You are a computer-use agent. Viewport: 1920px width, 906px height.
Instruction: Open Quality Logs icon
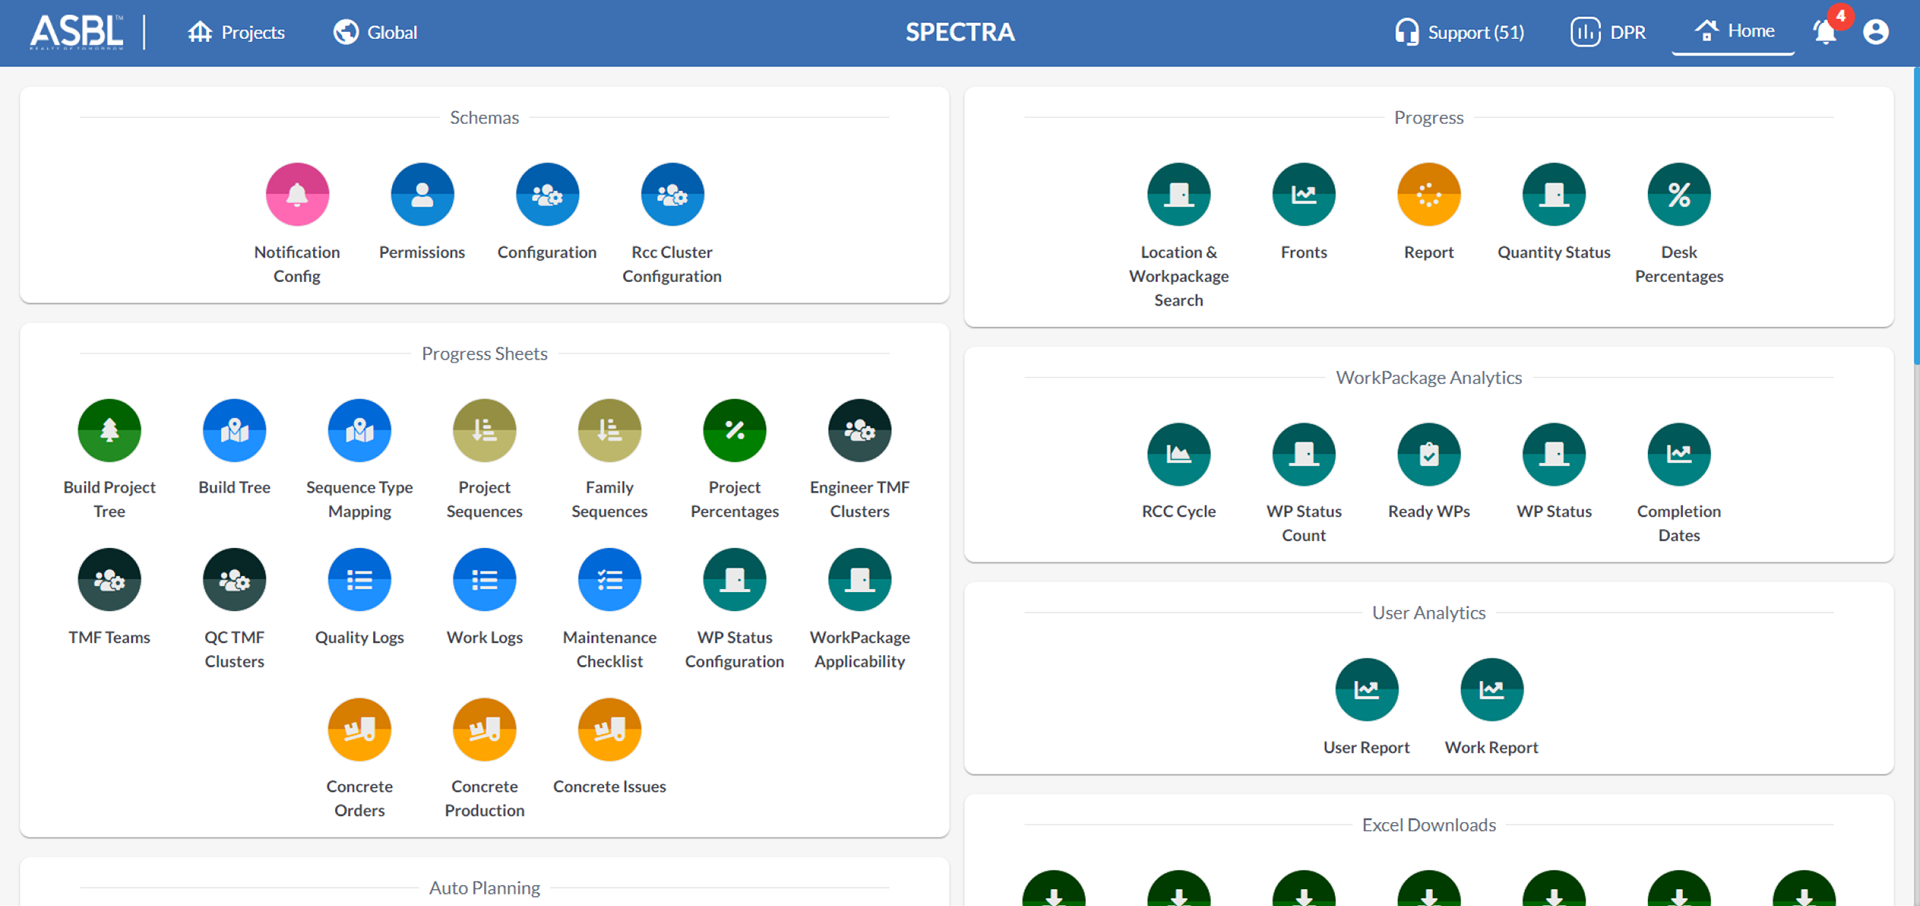pos(359,579)
